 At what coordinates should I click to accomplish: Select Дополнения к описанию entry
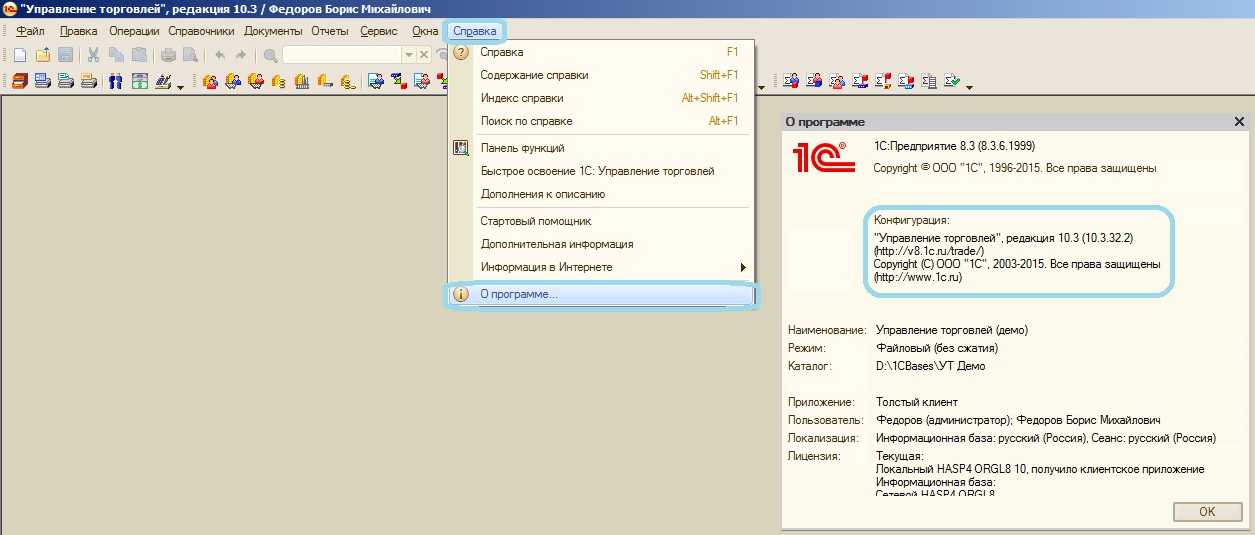click(x=600, y=194)
